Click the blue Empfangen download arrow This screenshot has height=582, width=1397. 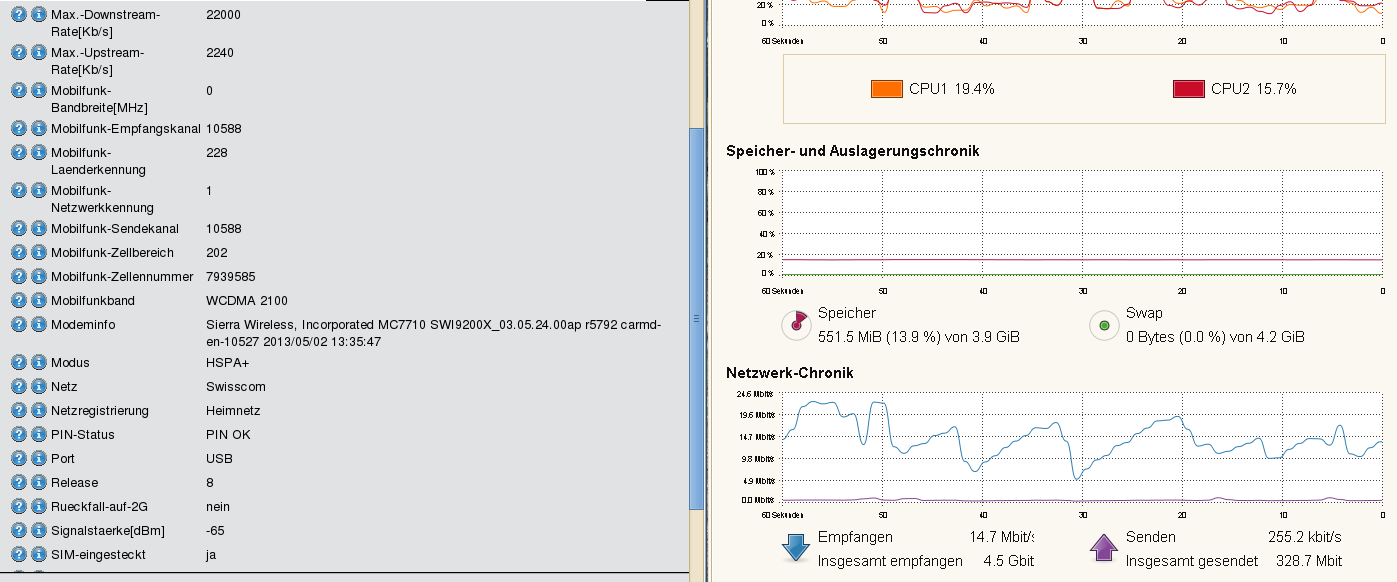tap(795, 547)
